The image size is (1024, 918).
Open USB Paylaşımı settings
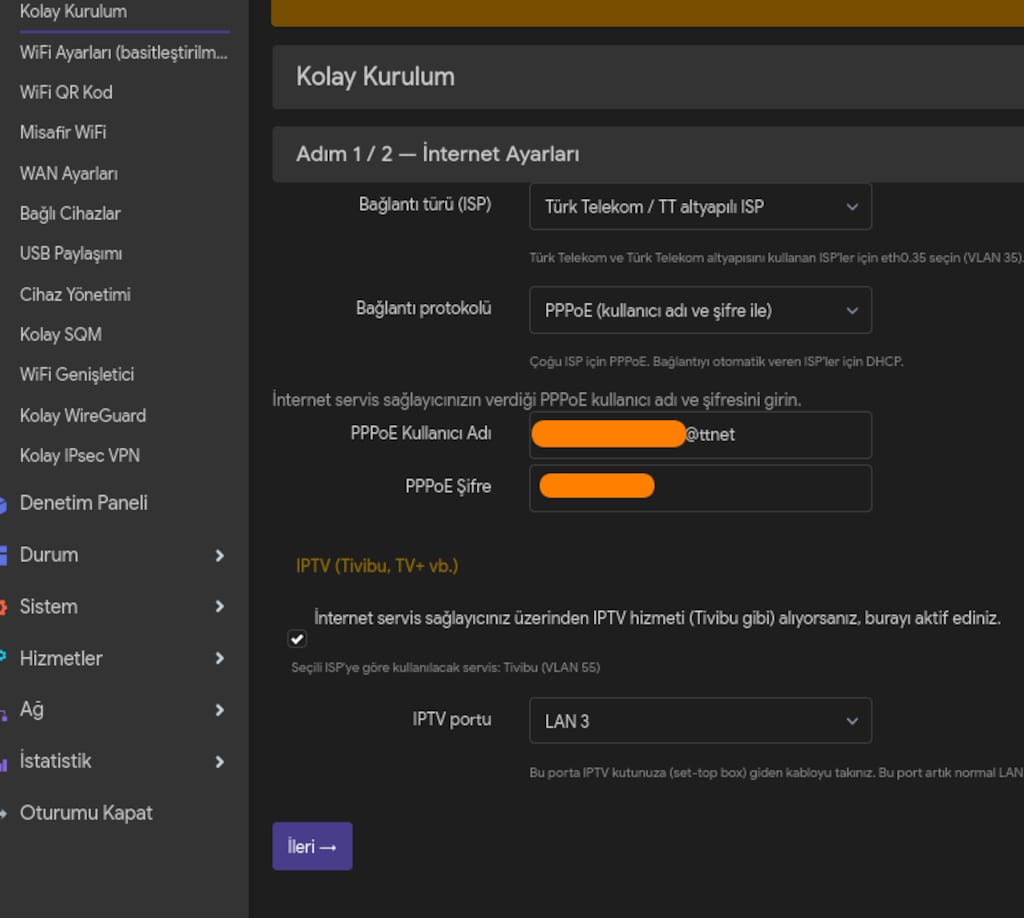71,253
